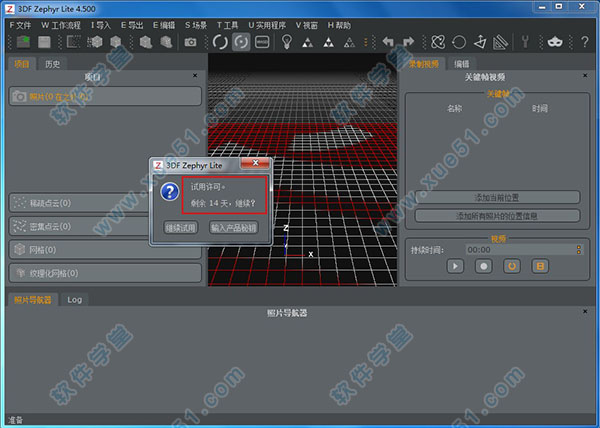The height and width of the screenshot is (428, 600).
Task: Open options with the wrench icon
Action: tap(525, 42)
